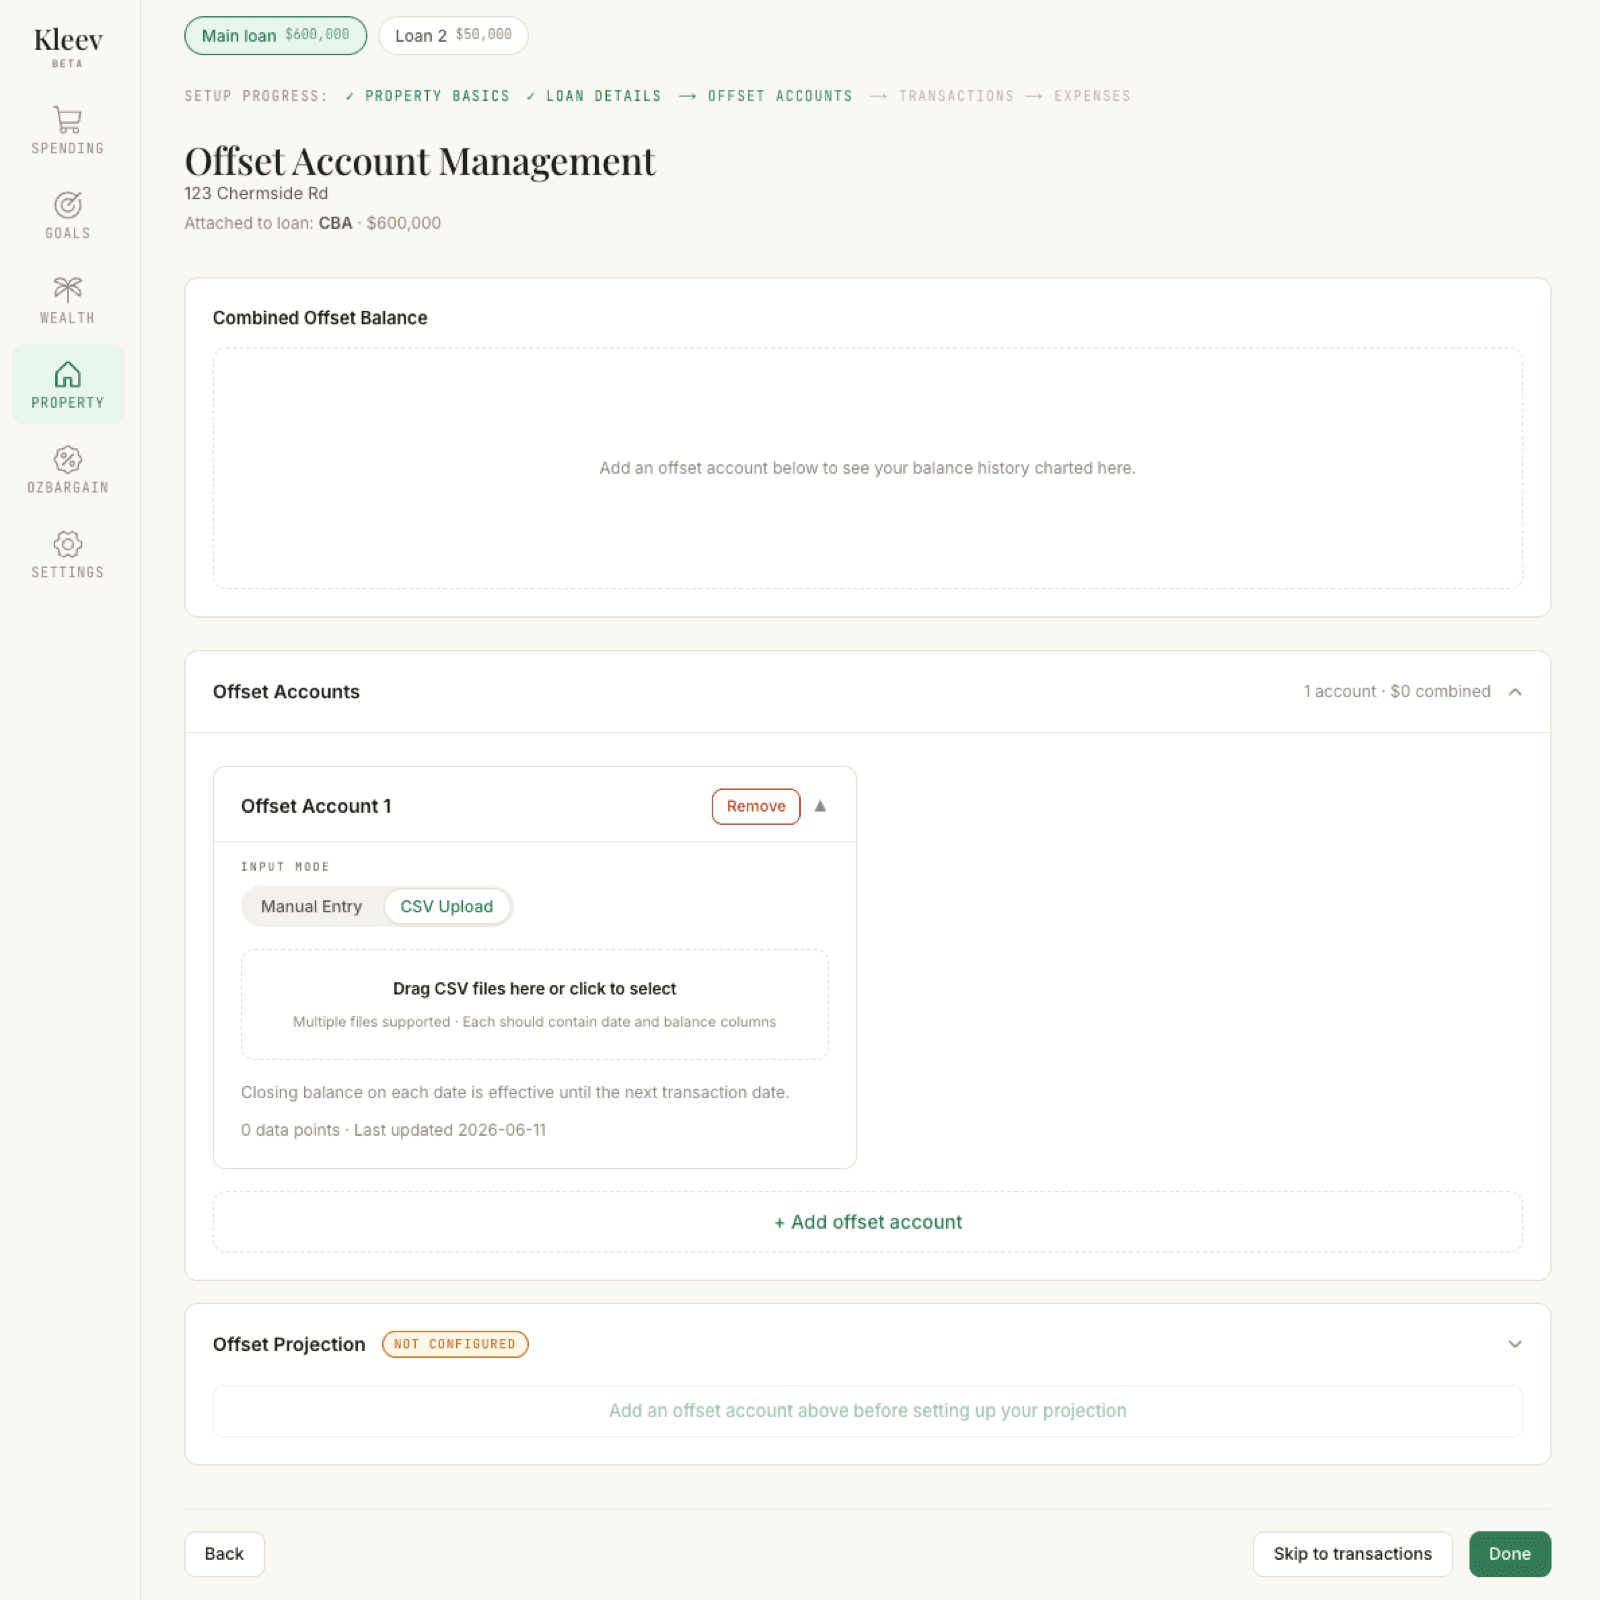Image resolution: width=1600 pixels, height=1600 pixels.
Task: Collapse Offset Account 1 card triangle
Action: point(820,806)
